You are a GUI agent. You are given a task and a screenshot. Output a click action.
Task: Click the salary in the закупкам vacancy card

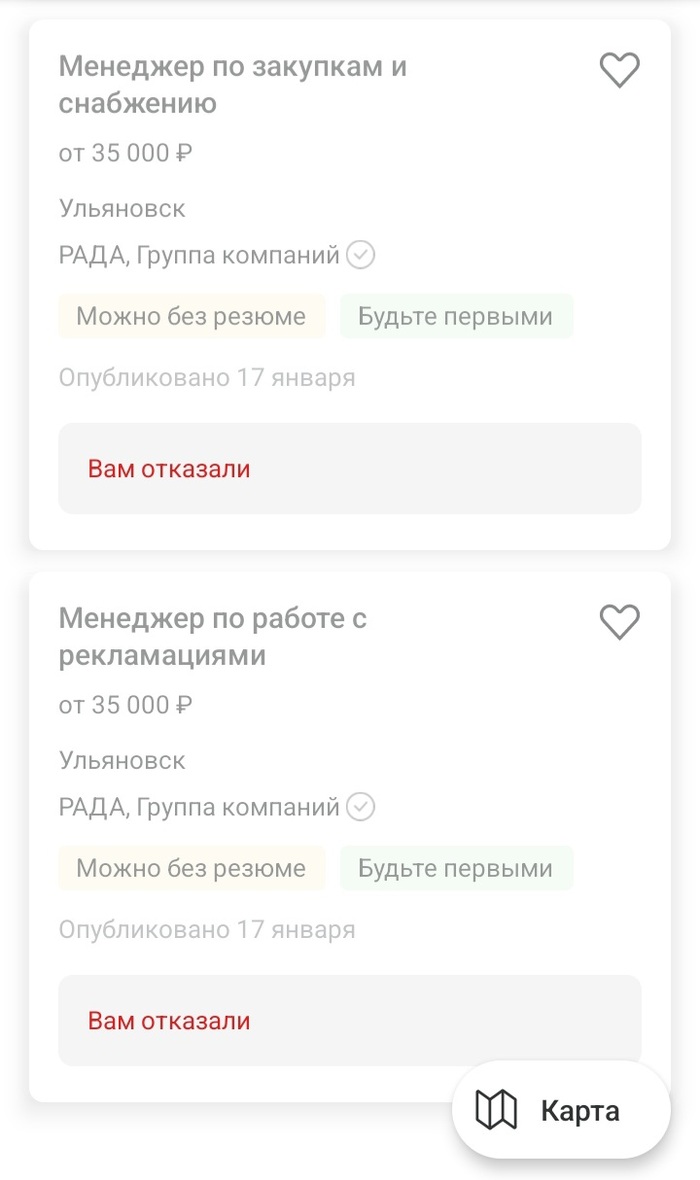pos(125,153)
